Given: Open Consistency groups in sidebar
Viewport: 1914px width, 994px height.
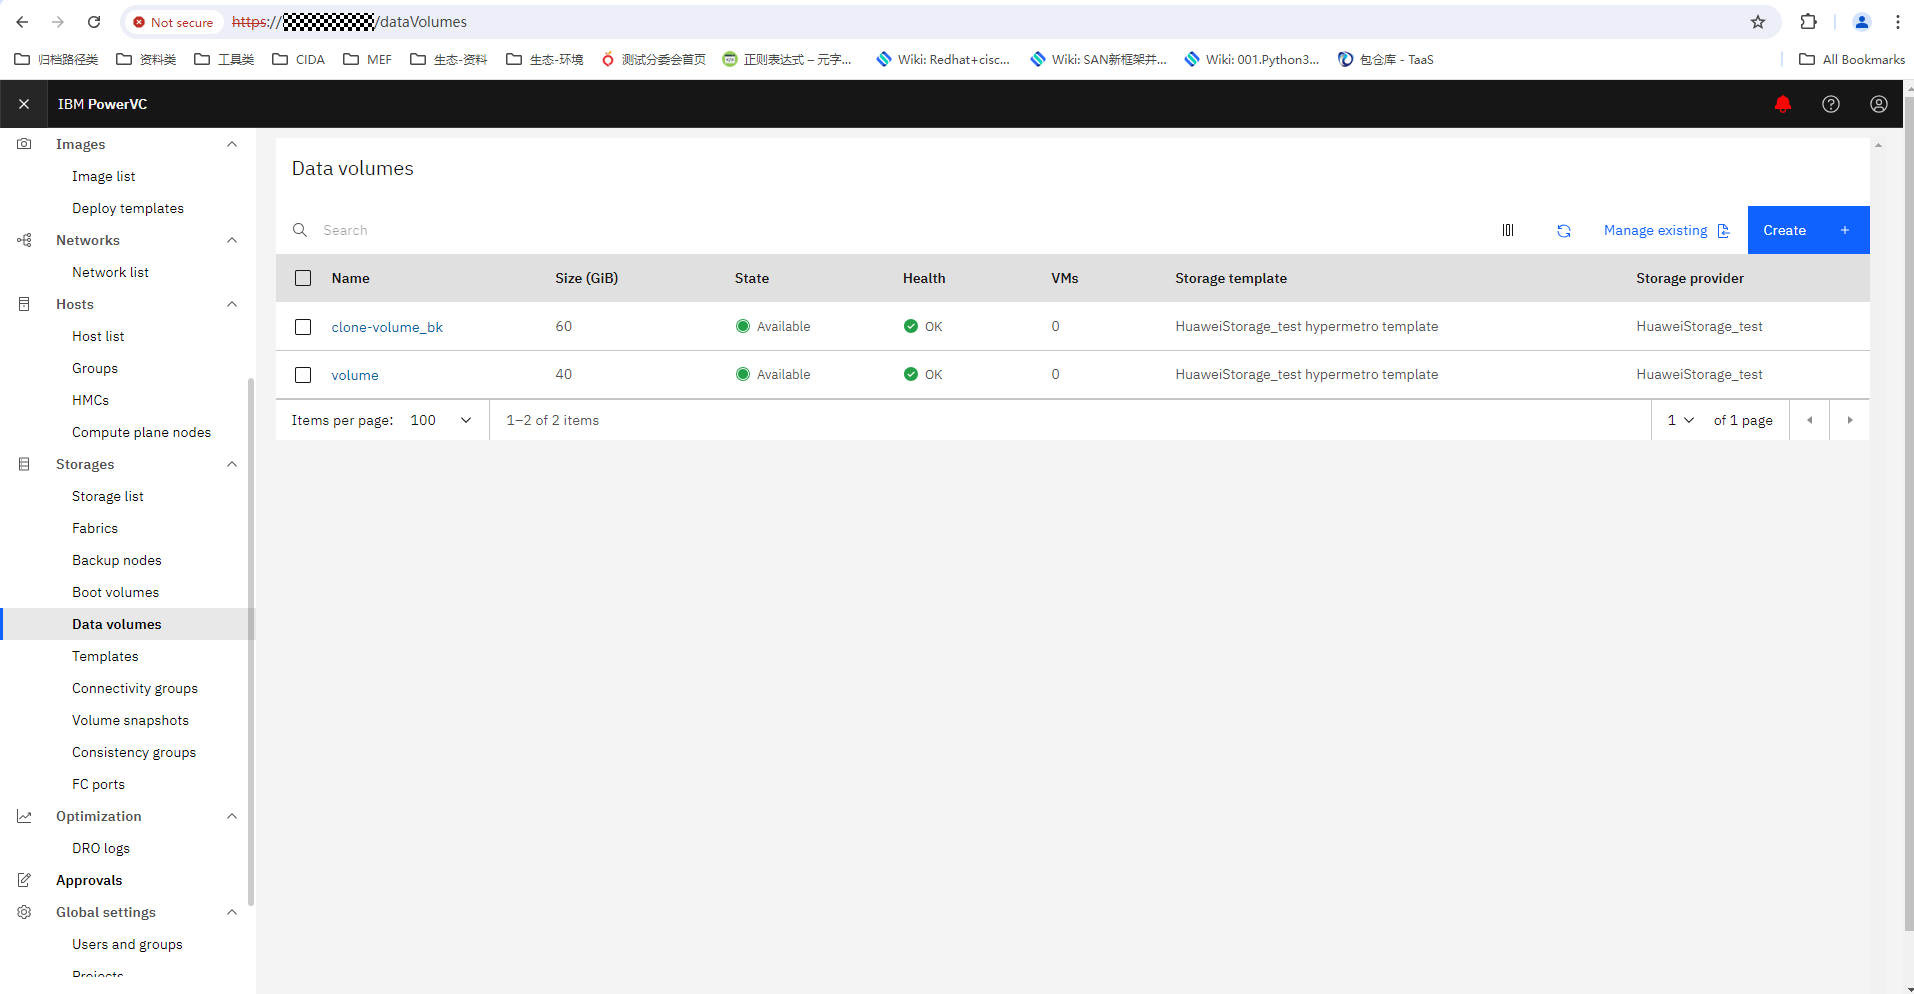Looking at the screenshot, I should [x=134, y=752].
